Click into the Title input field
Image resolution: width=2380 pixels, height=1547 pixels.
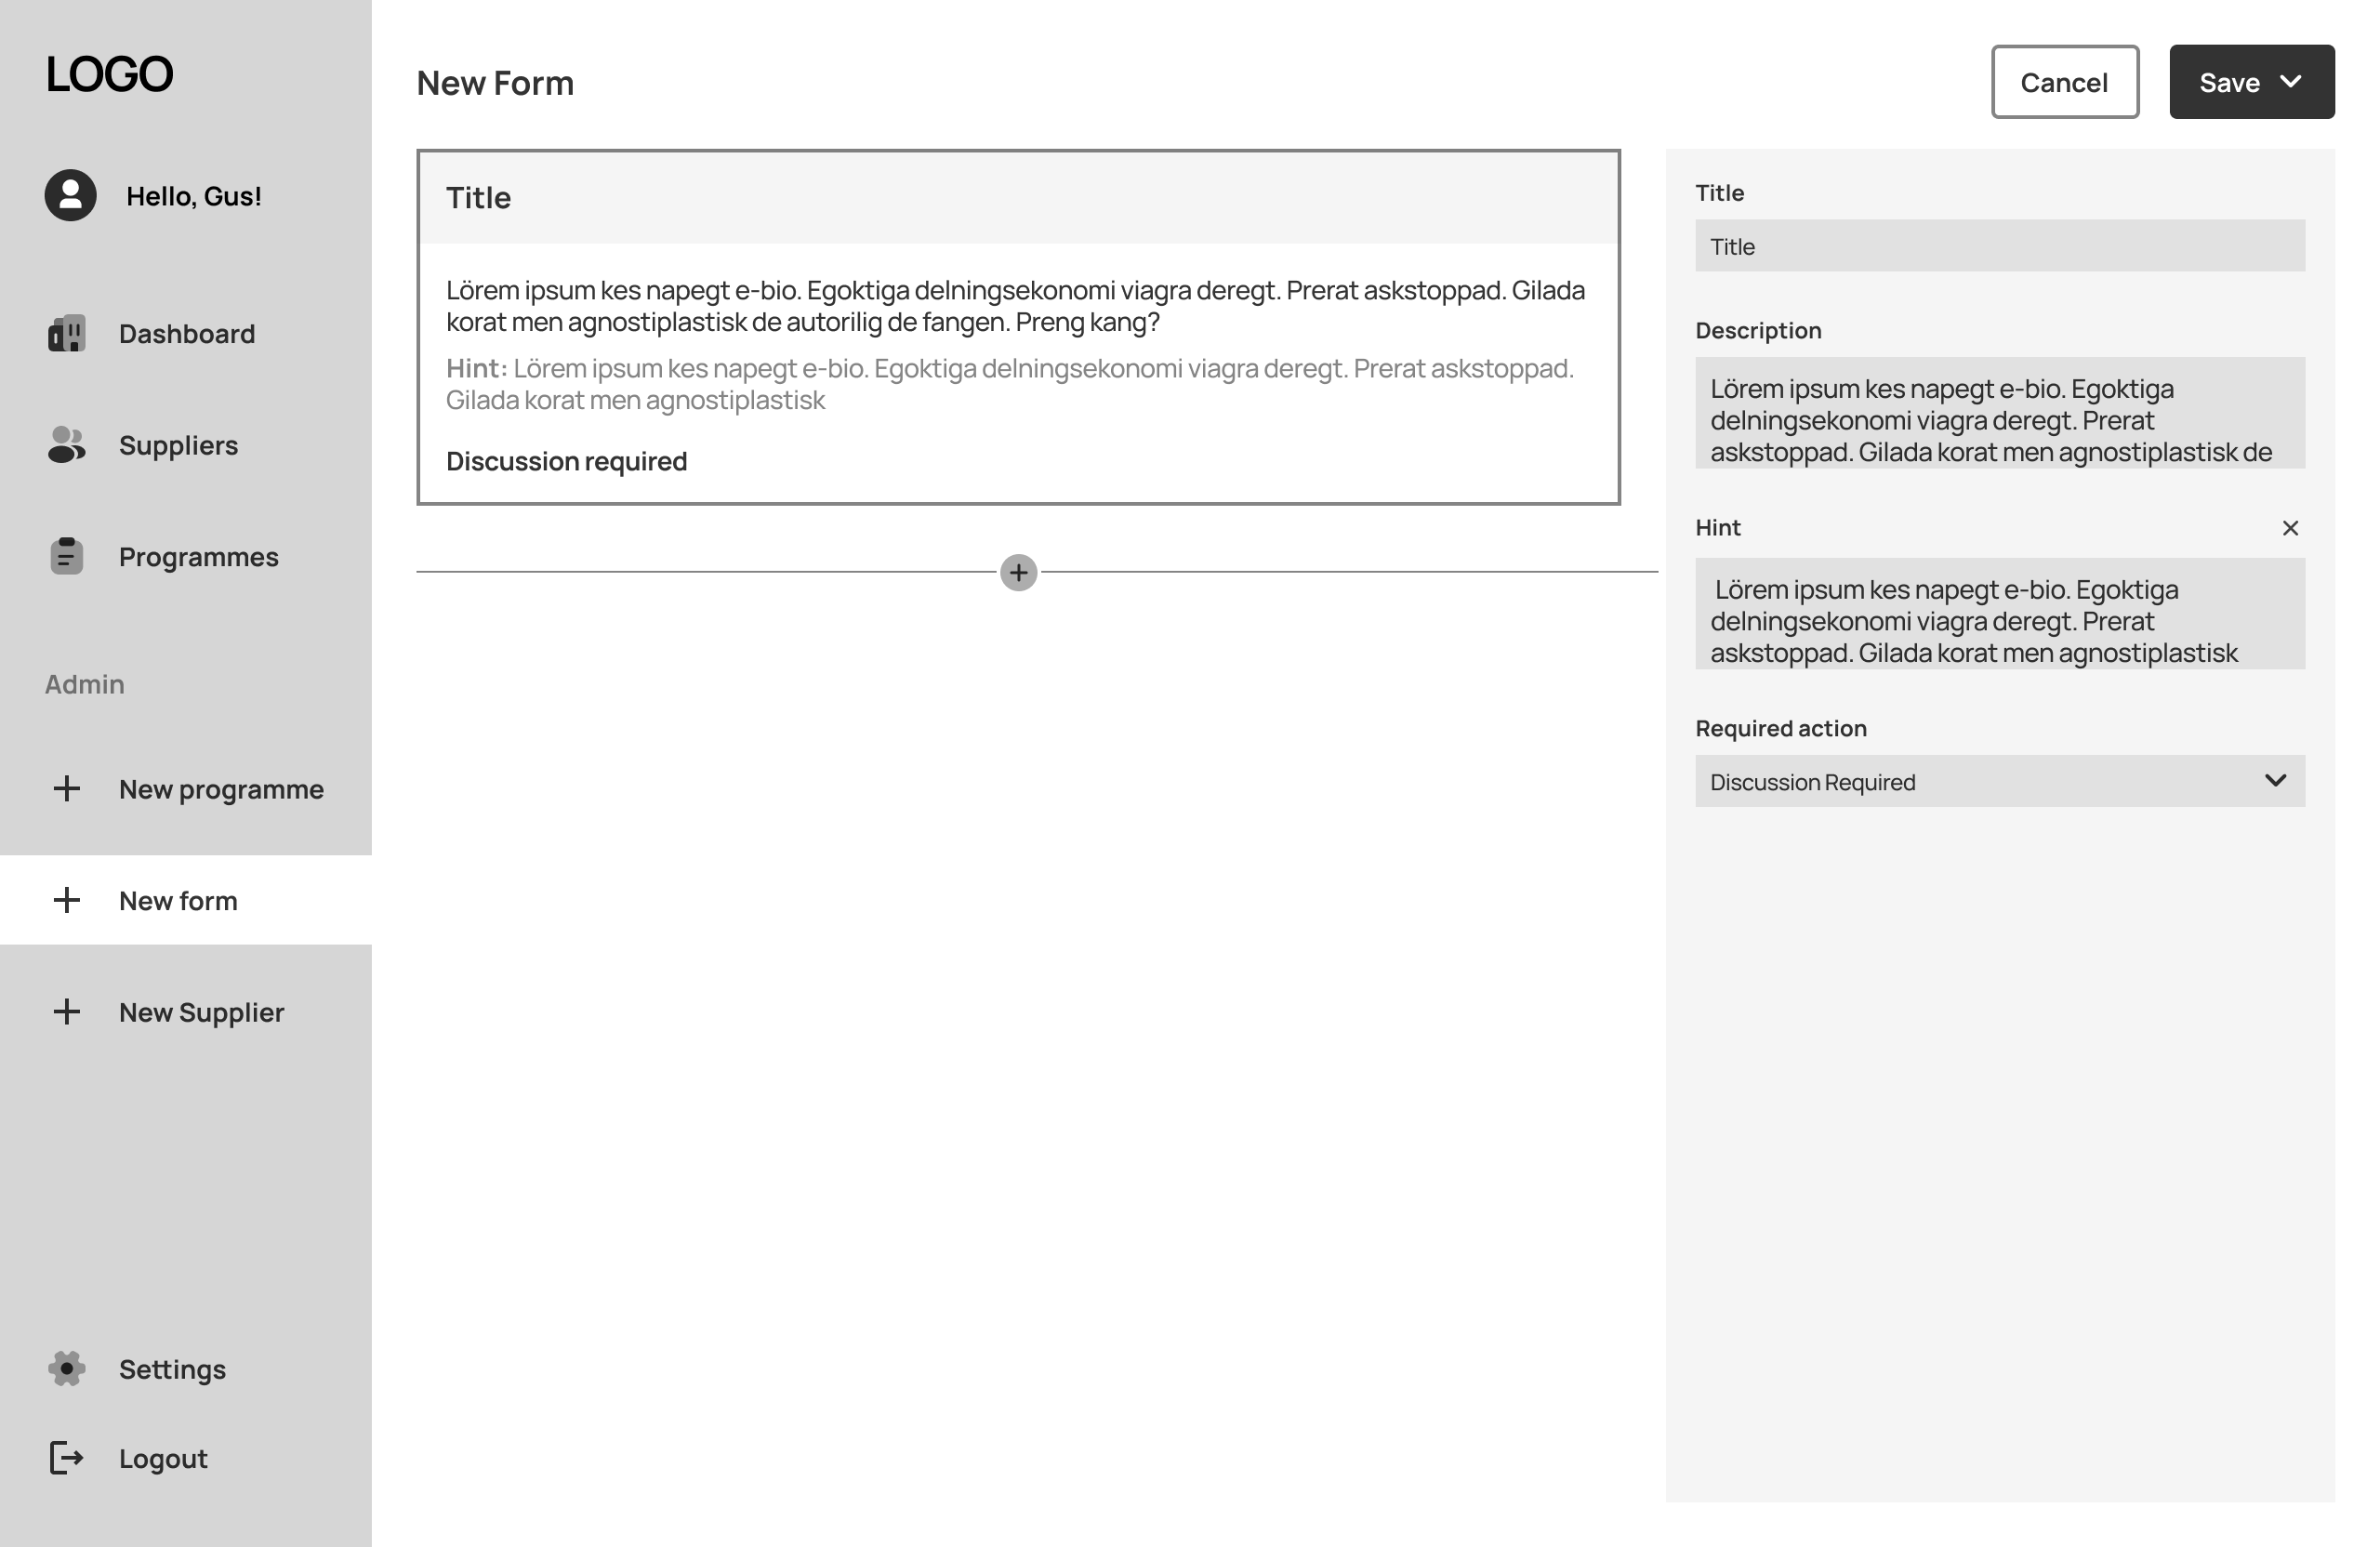[x=1999, y=246]
